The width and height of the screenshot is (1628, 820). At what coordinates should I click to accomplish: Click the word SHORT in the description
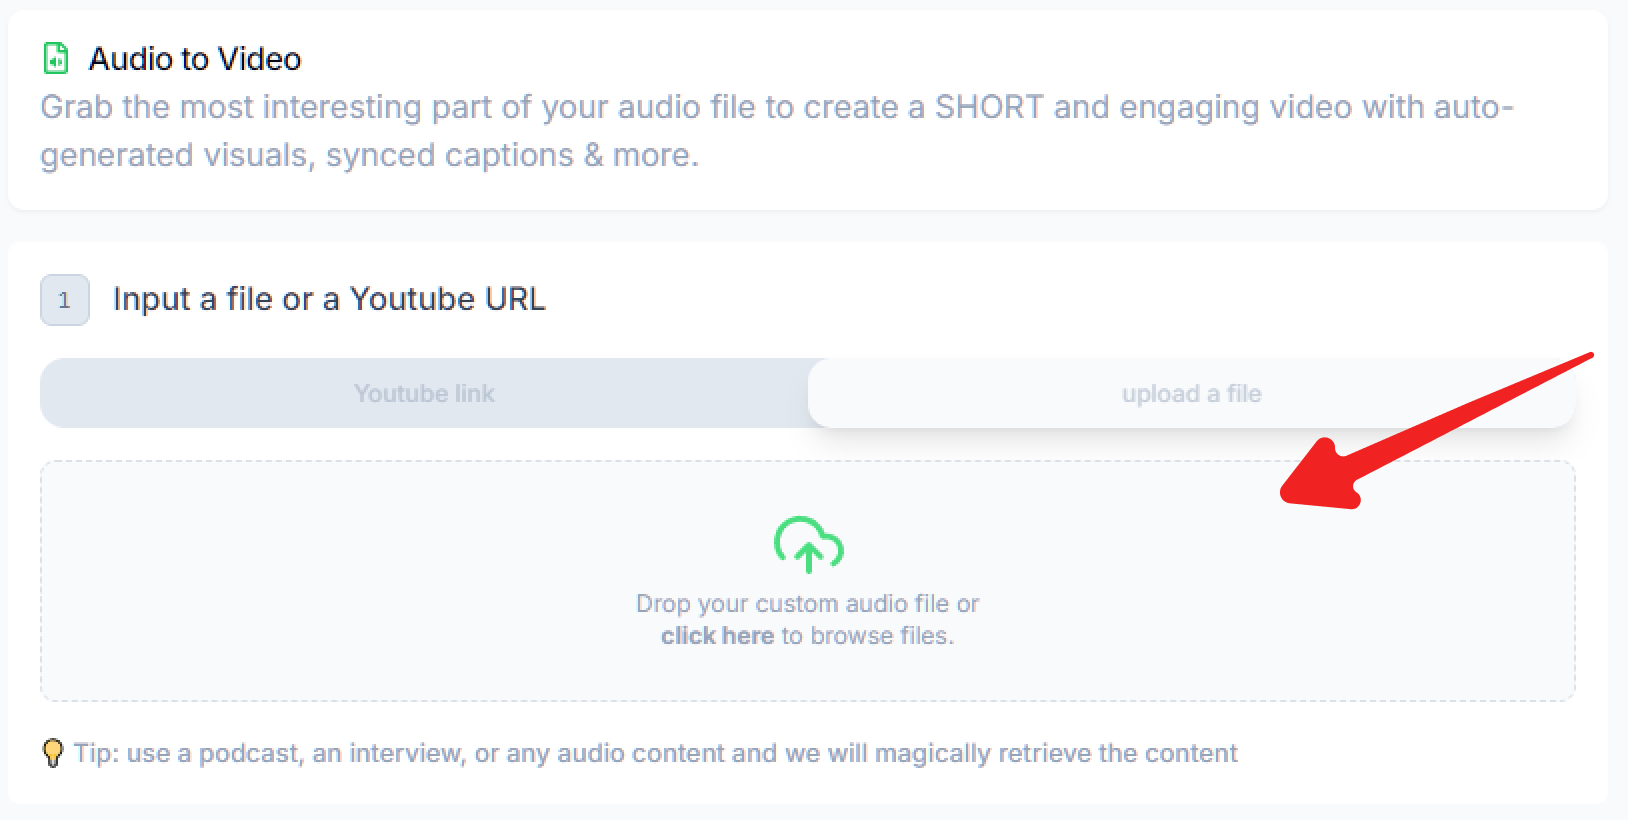989,107
